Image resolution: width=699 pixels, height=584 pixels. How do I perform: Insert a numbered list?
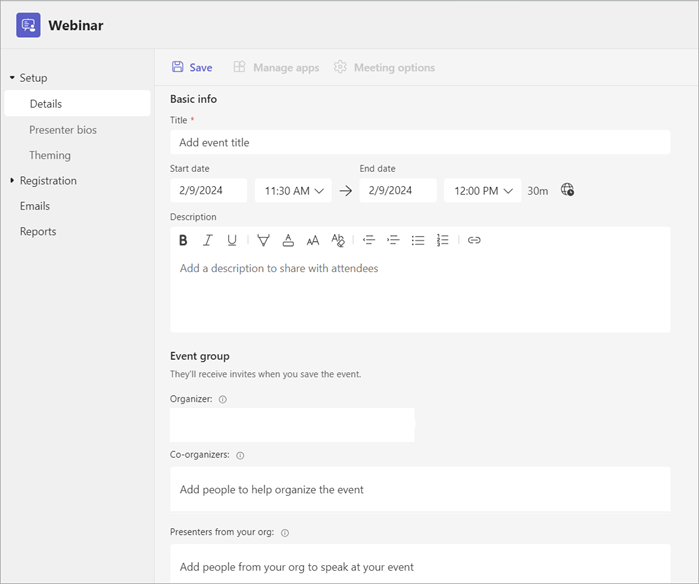tap(443, 240)
